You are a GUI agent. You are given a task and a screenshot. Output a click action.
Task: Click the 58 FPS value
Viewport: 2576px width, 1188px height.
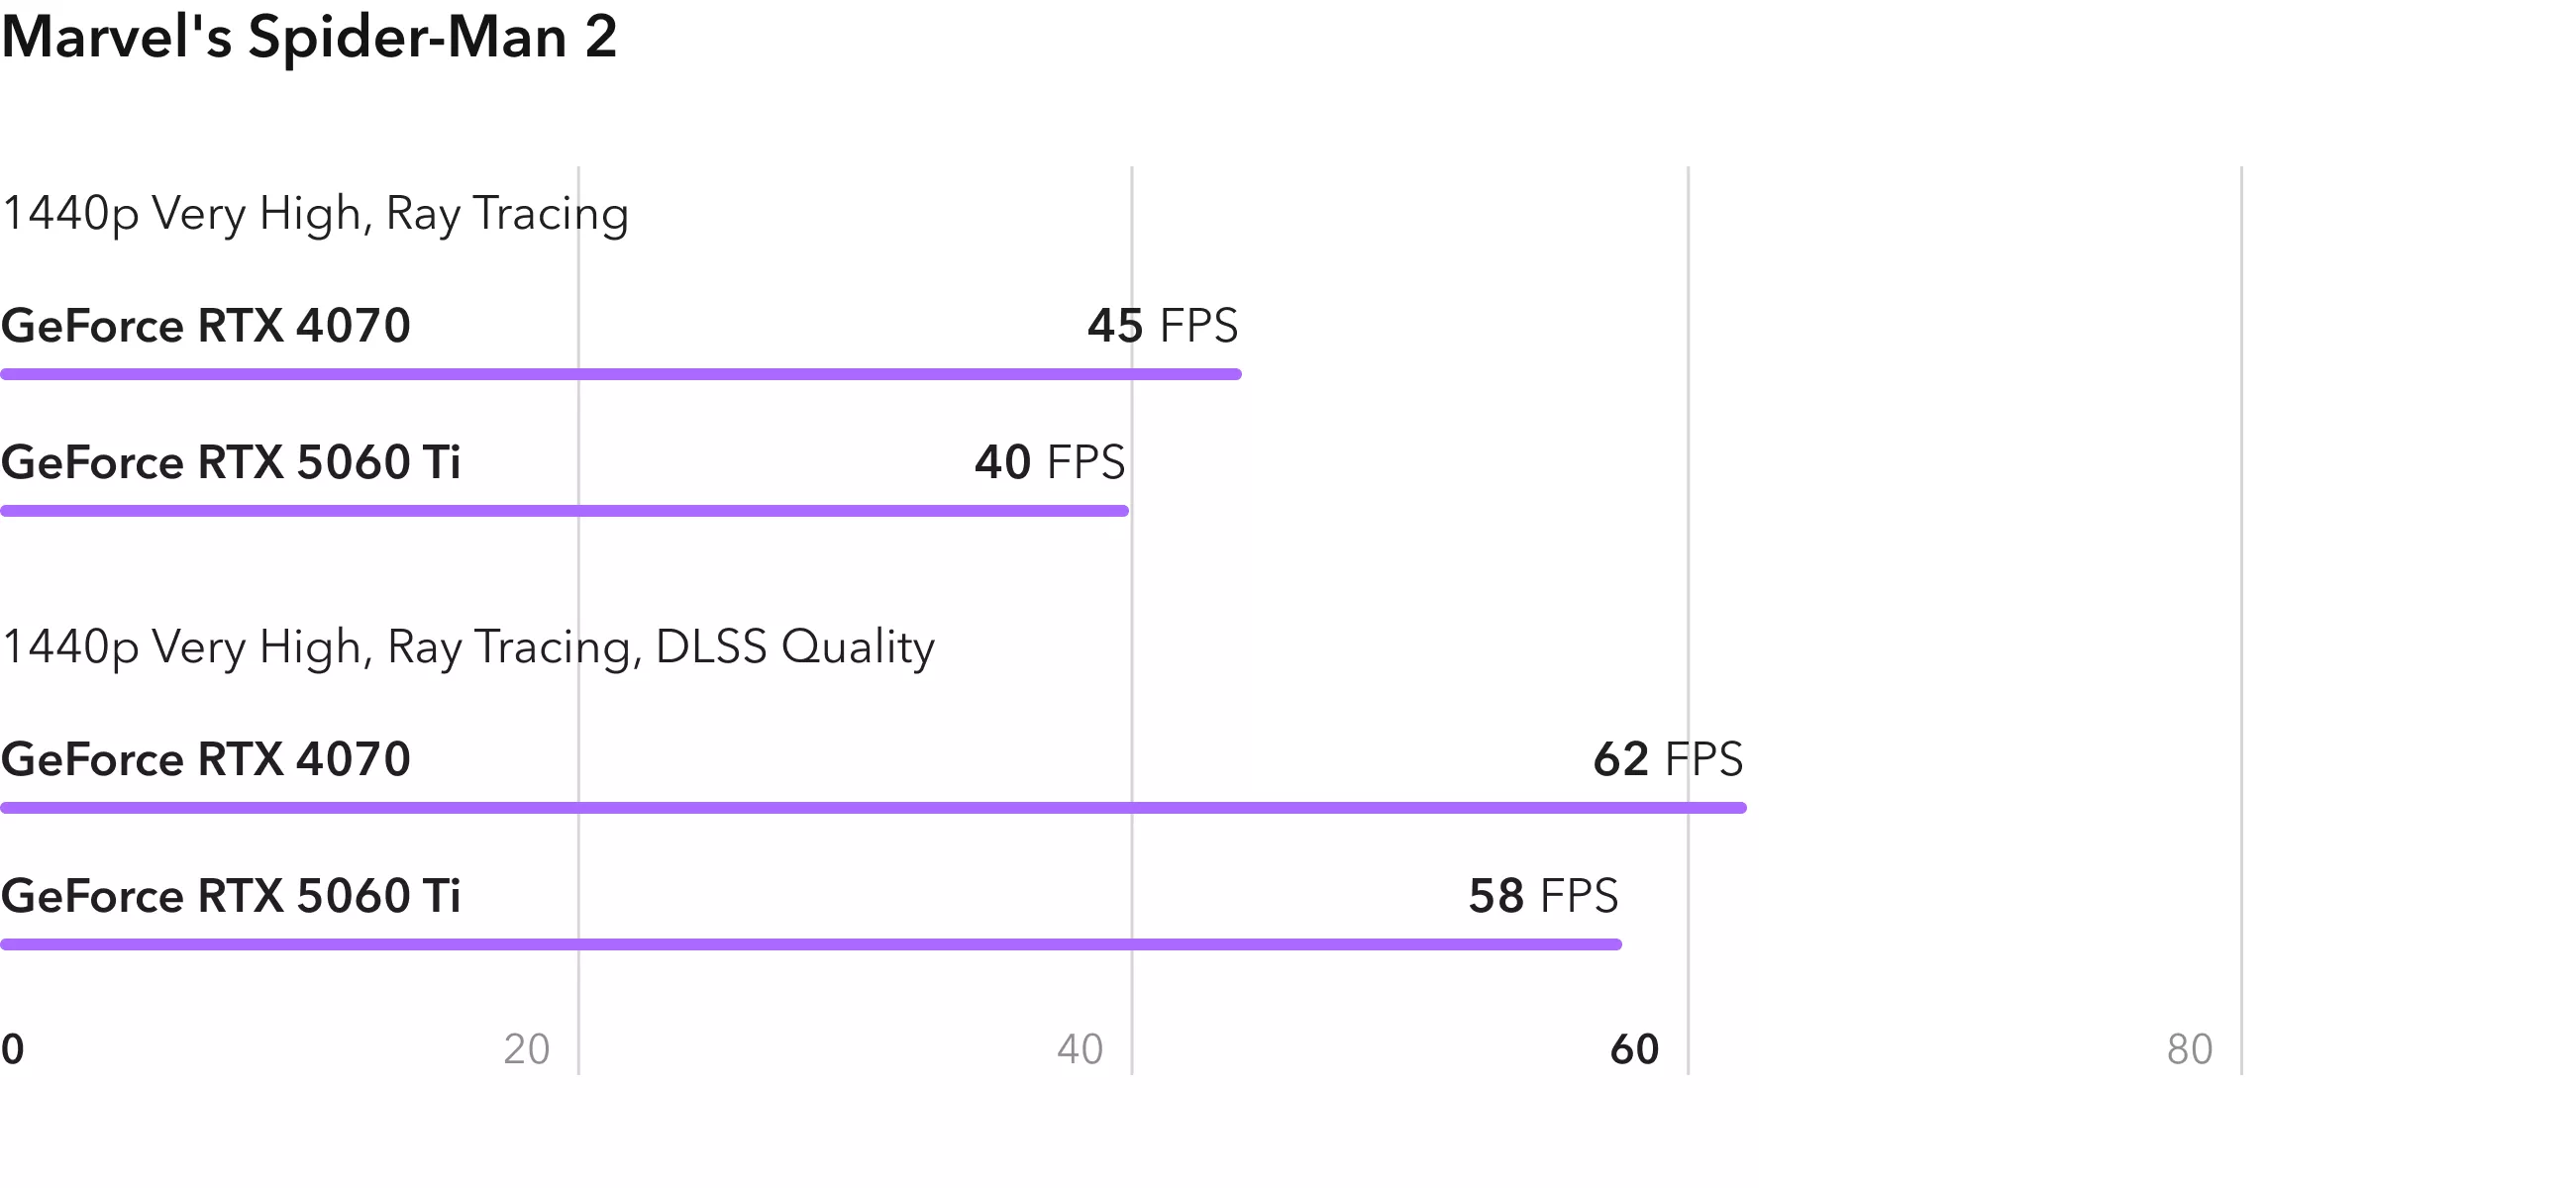tap(1543, 896)
